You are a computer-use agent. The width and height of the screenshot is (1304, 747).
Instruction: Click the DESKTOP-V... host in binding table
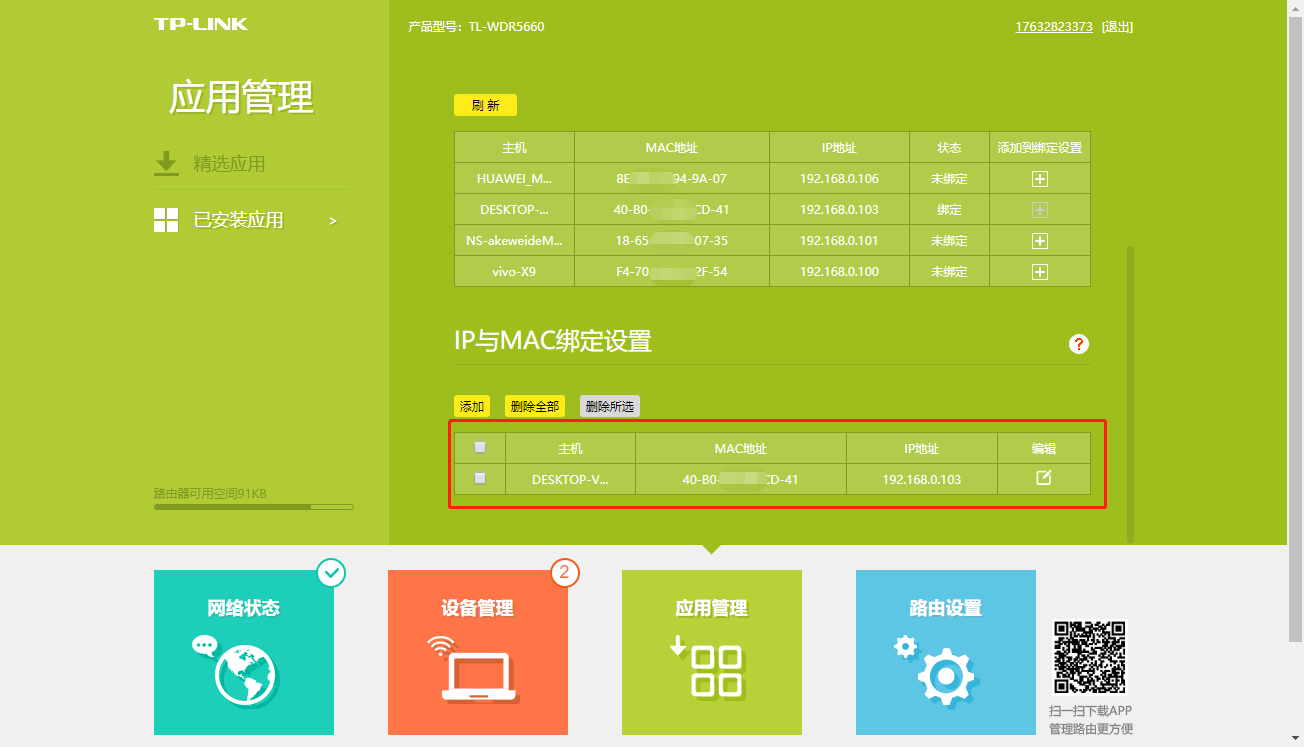pos(570,480)
